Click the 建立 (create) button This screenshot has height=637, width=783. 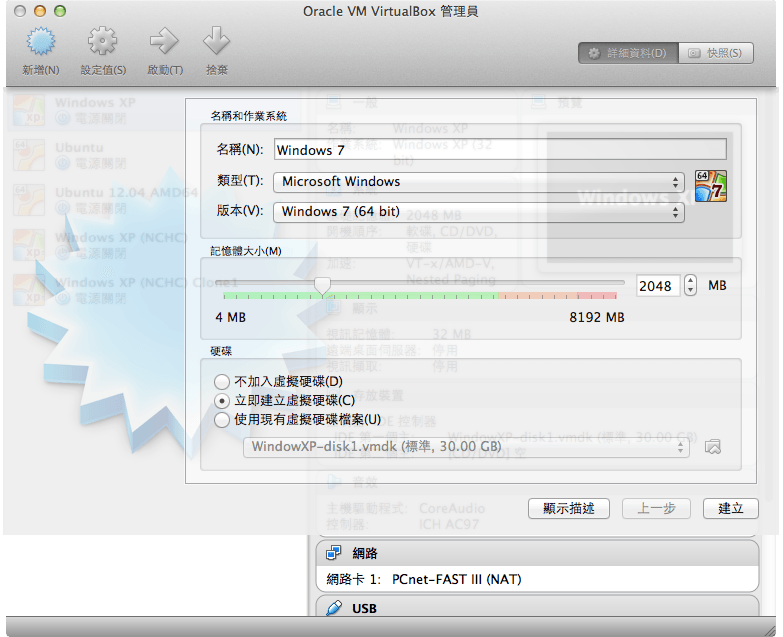pyautogui.click(x=731, y=509)
